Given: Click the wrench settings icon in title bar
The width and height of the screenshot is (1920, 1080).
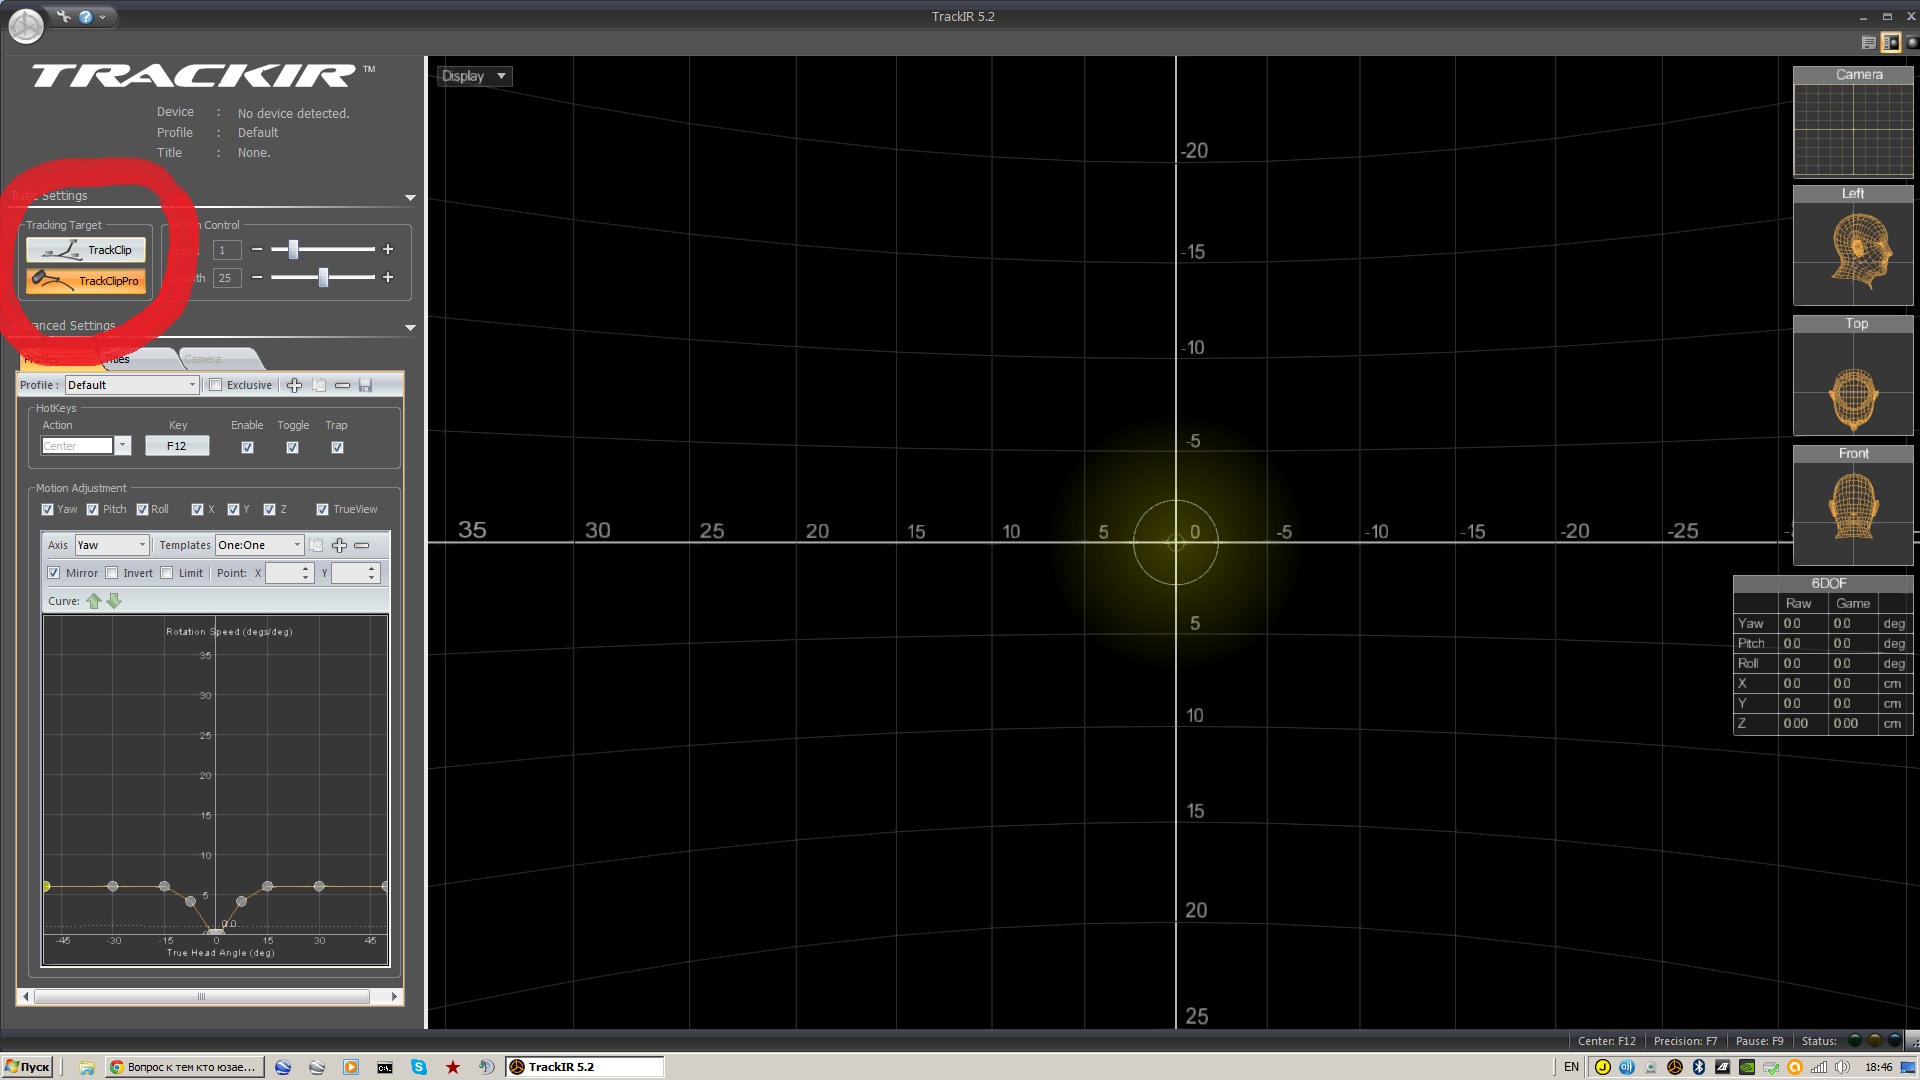Looking at the screenshot, I should 64,16.
